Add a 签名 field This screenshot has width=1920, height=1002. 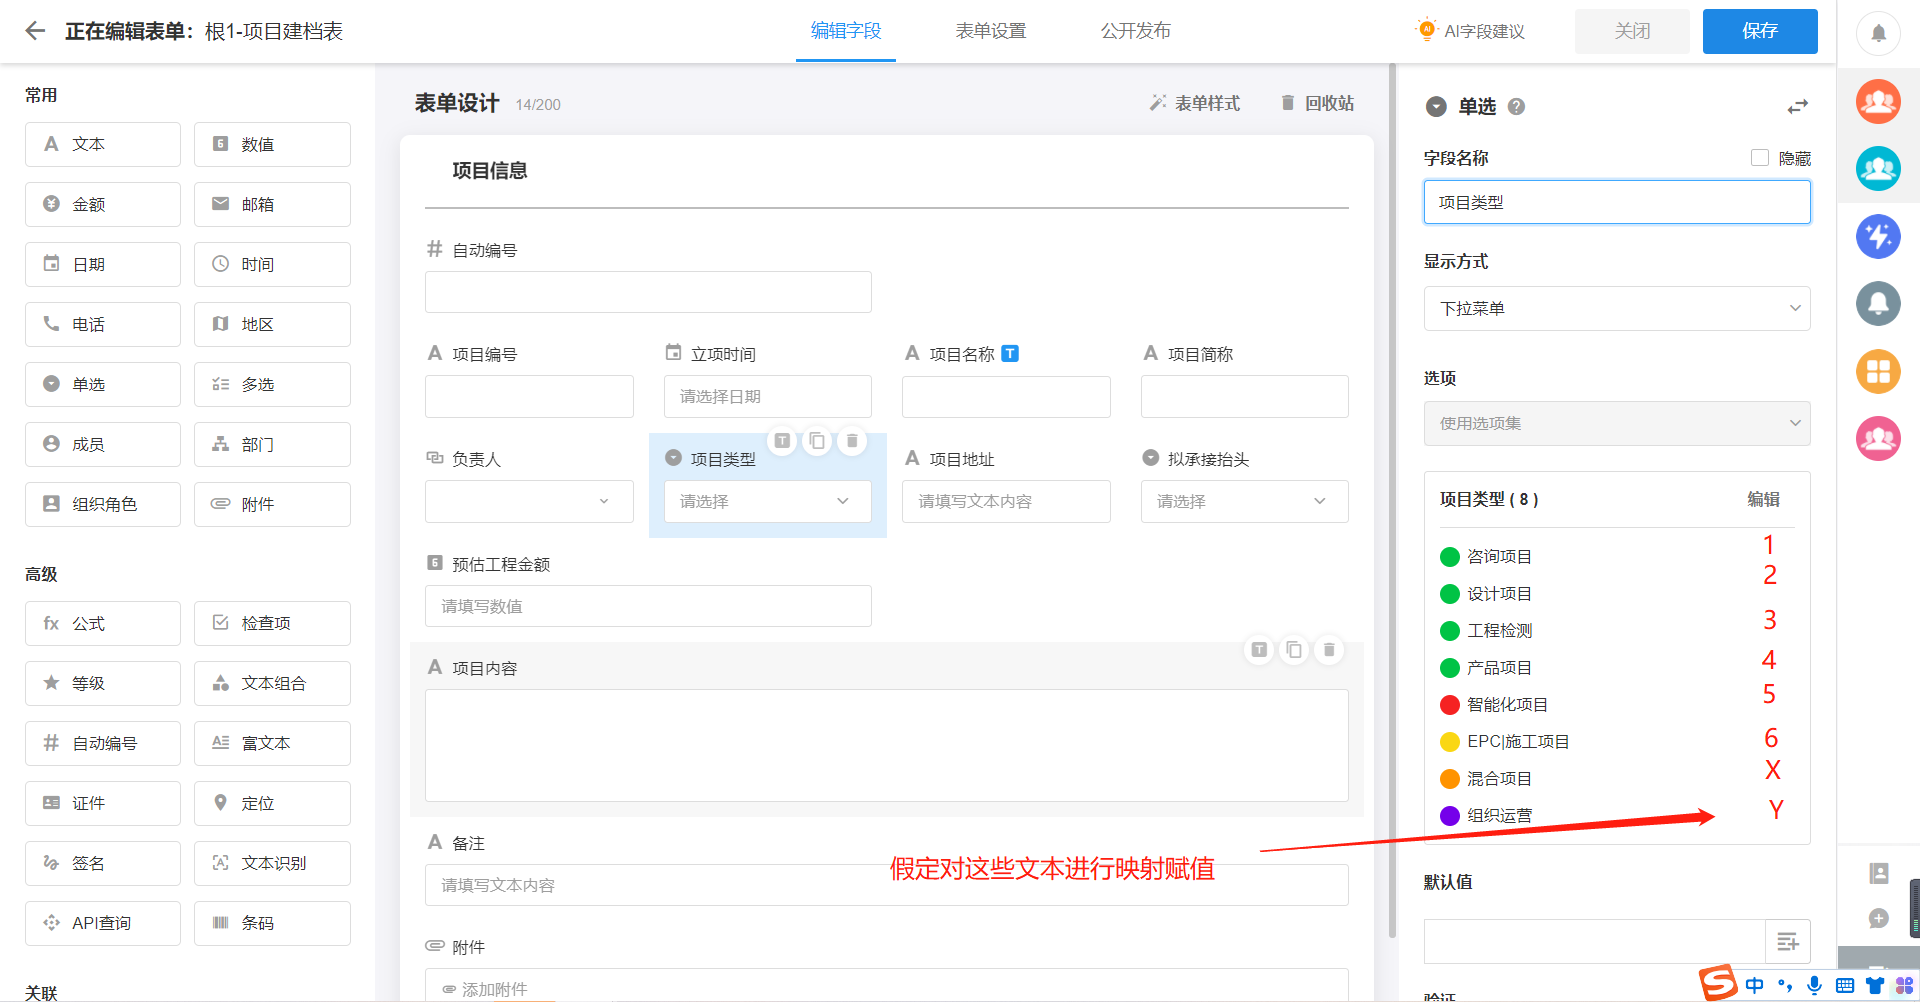pos(102,863)
